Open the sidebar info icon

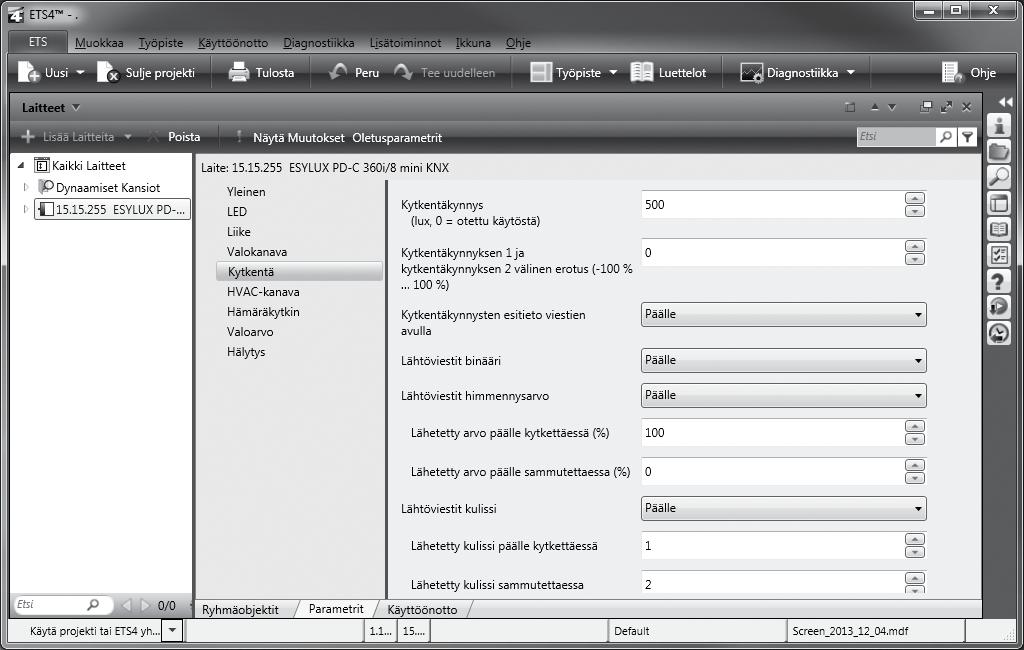pyautogui.click(x=999, y=125)
